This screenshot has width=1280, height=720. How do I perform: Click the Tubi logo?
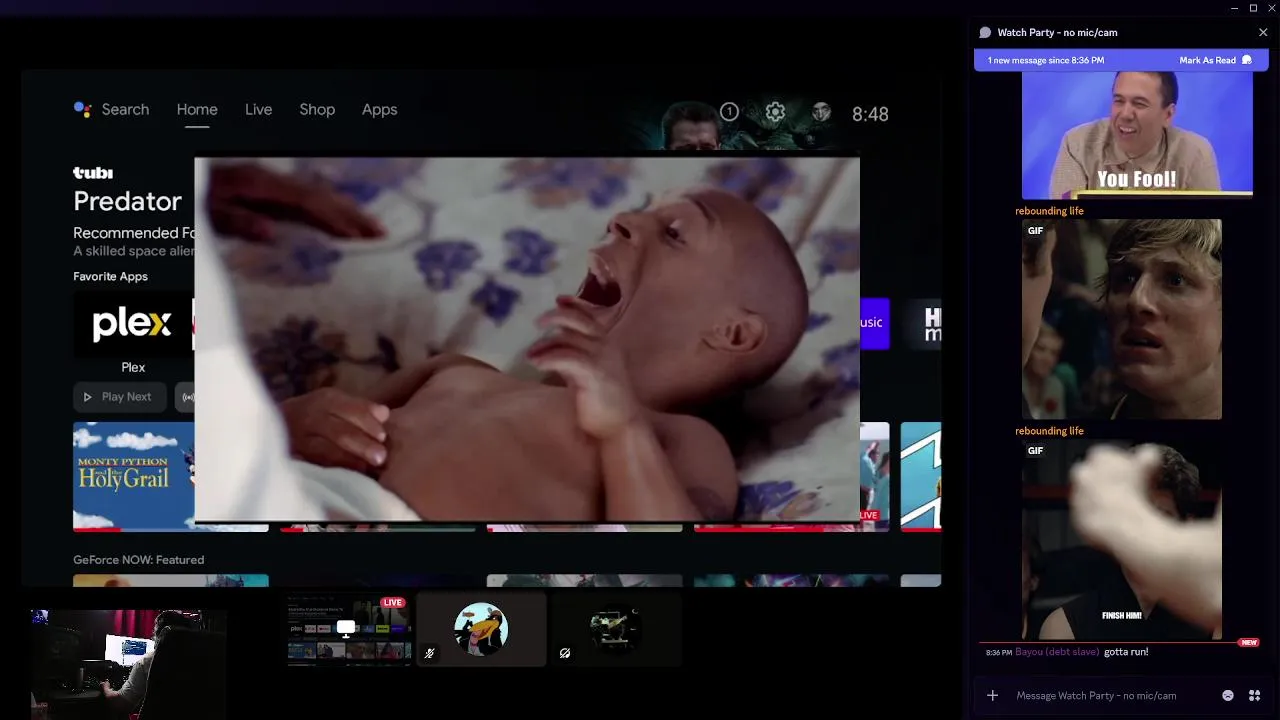tap(93, 173)
